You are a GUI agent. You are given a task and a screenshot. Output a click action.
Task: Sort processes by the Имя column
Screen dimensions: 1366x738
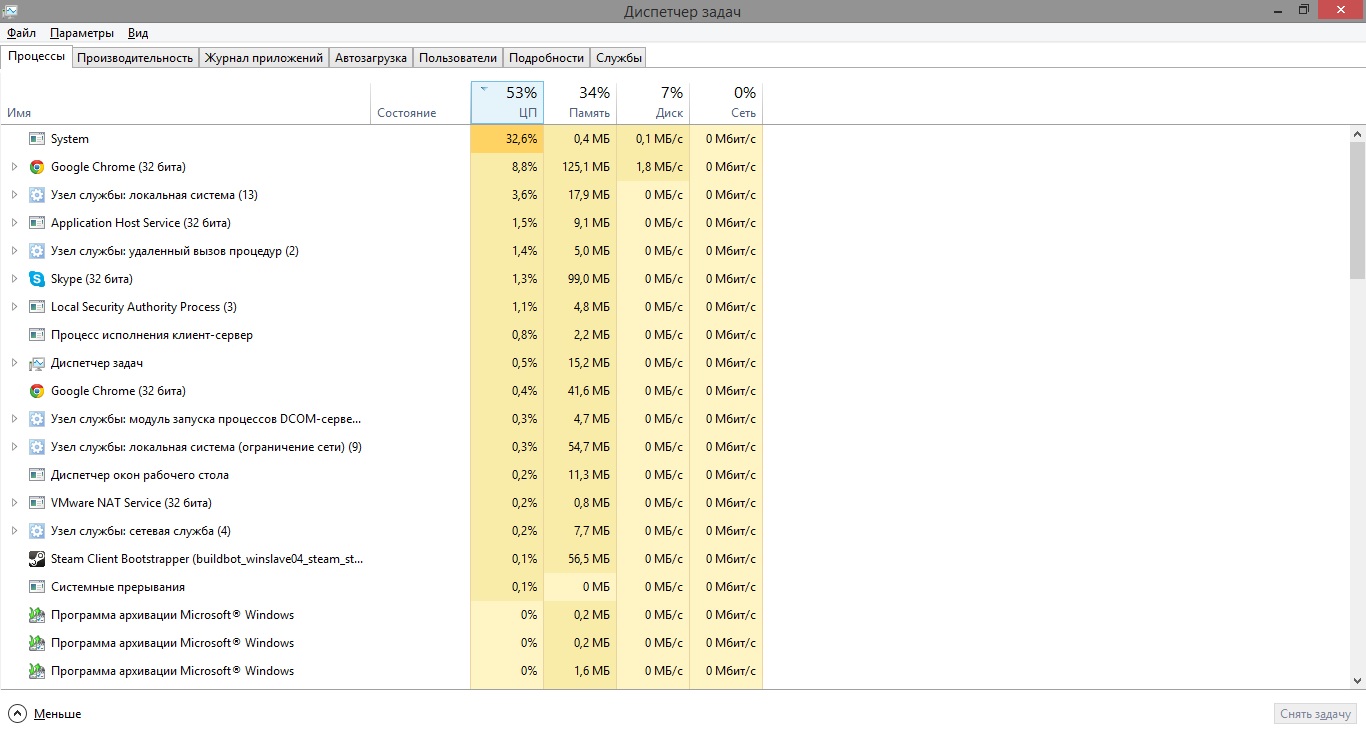tap(186, 102)
